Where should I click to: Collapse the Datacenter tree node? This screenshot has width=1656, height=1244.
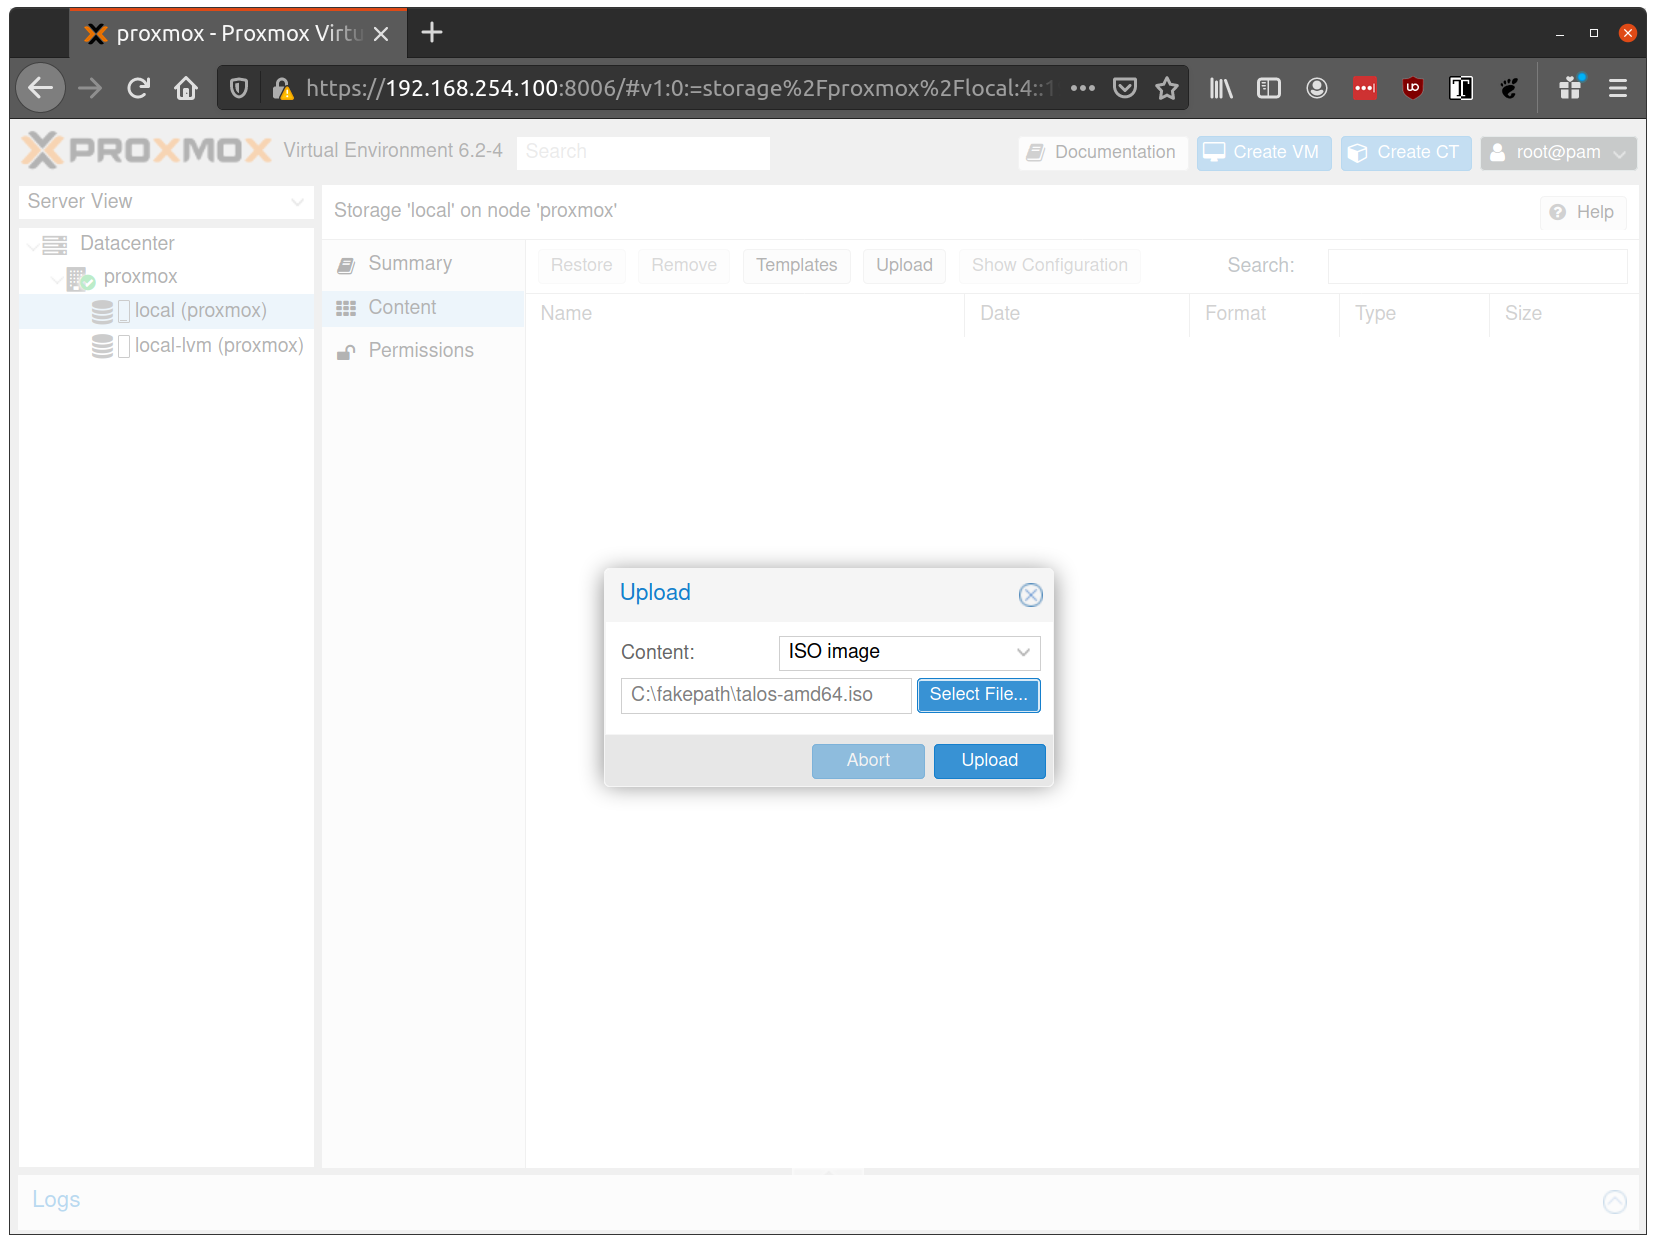pos(34,245)
